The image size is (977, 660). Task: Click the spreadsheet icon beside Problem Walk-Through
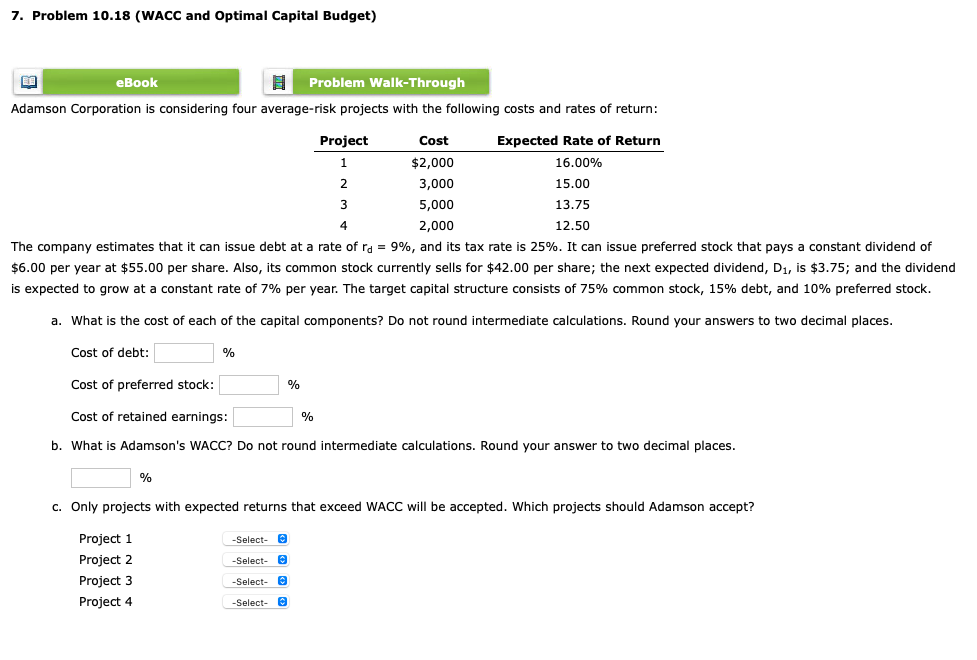tap(277, 81)
